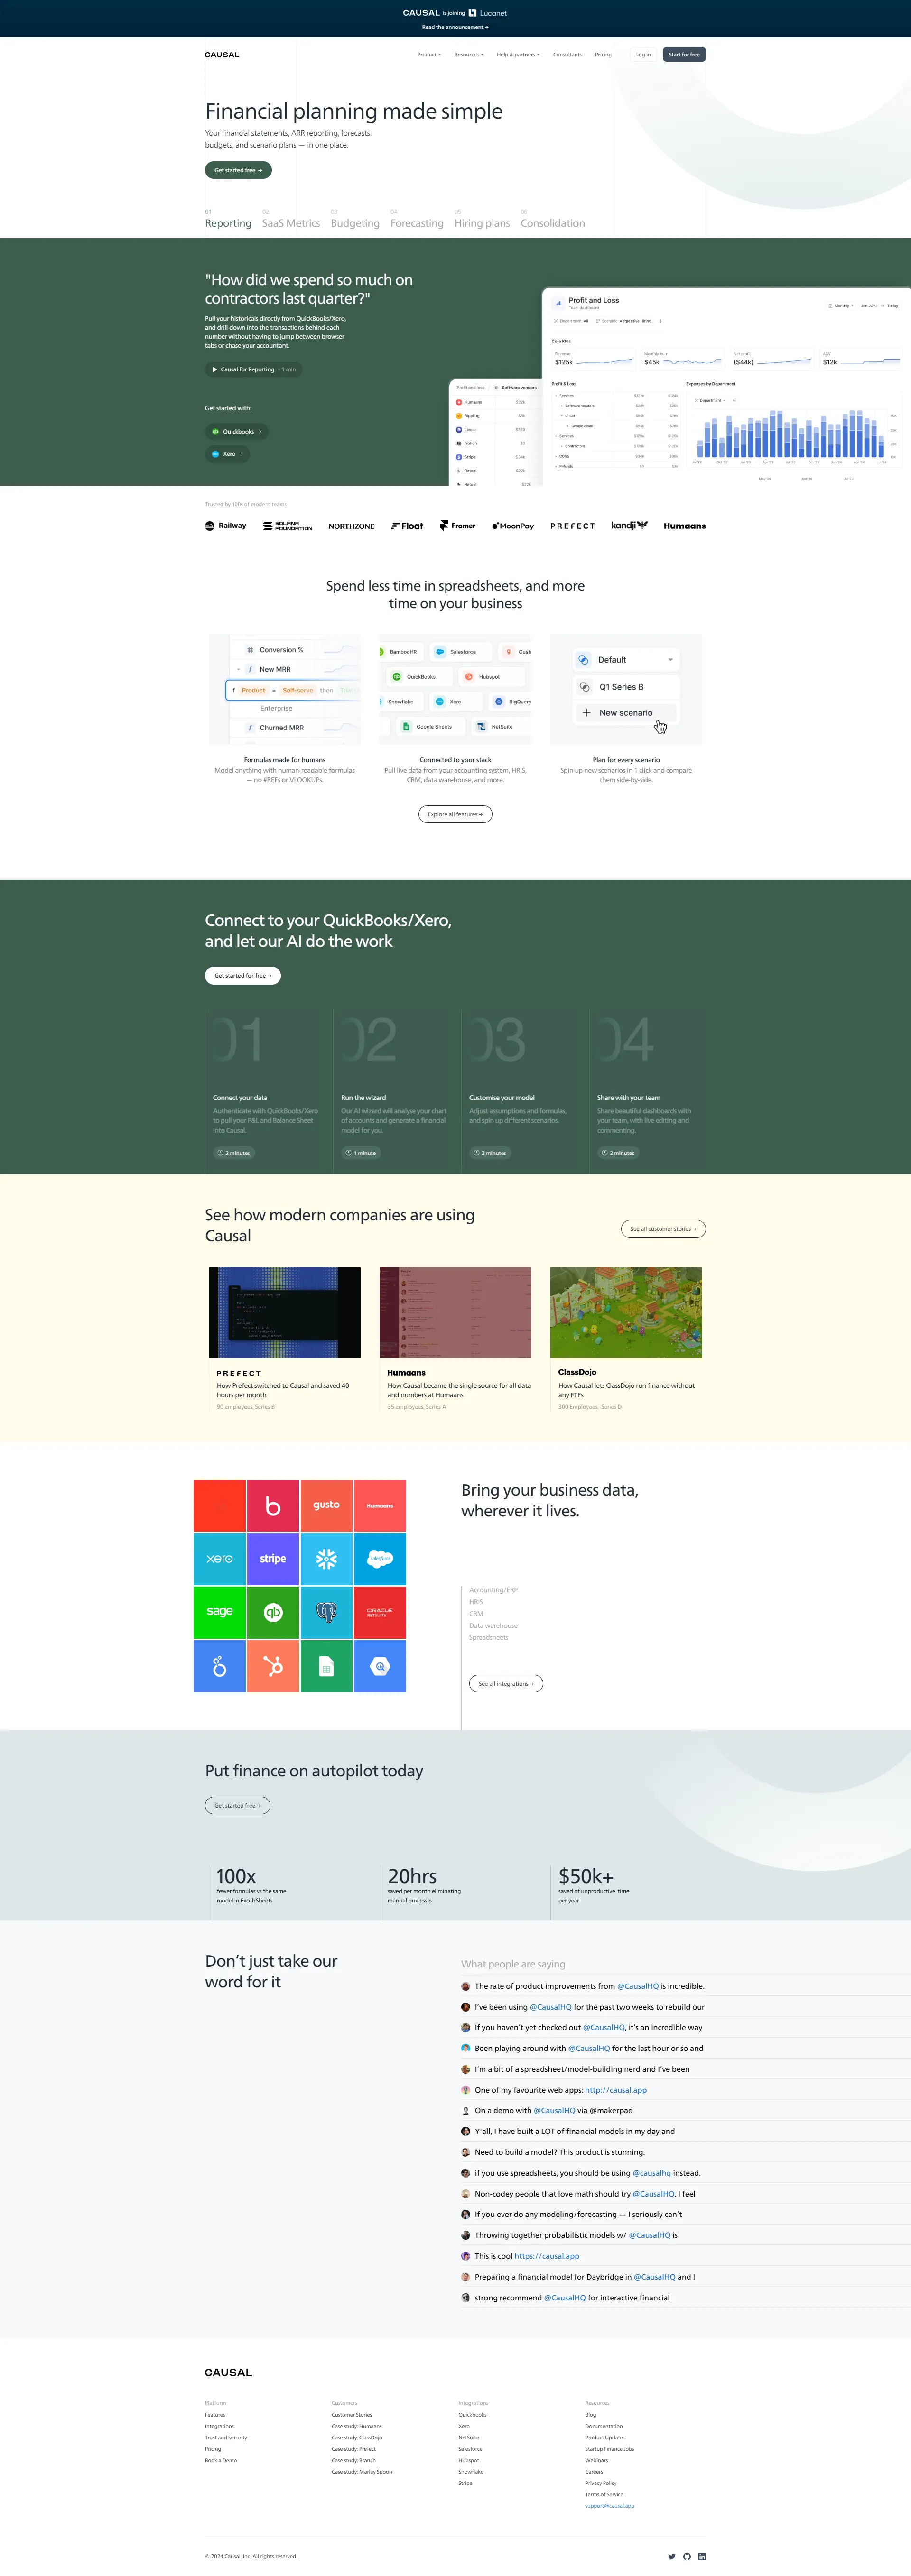This screenshot has width=911, height=2576.
Task: Click See all integrations button
Action: (506, 1684)
